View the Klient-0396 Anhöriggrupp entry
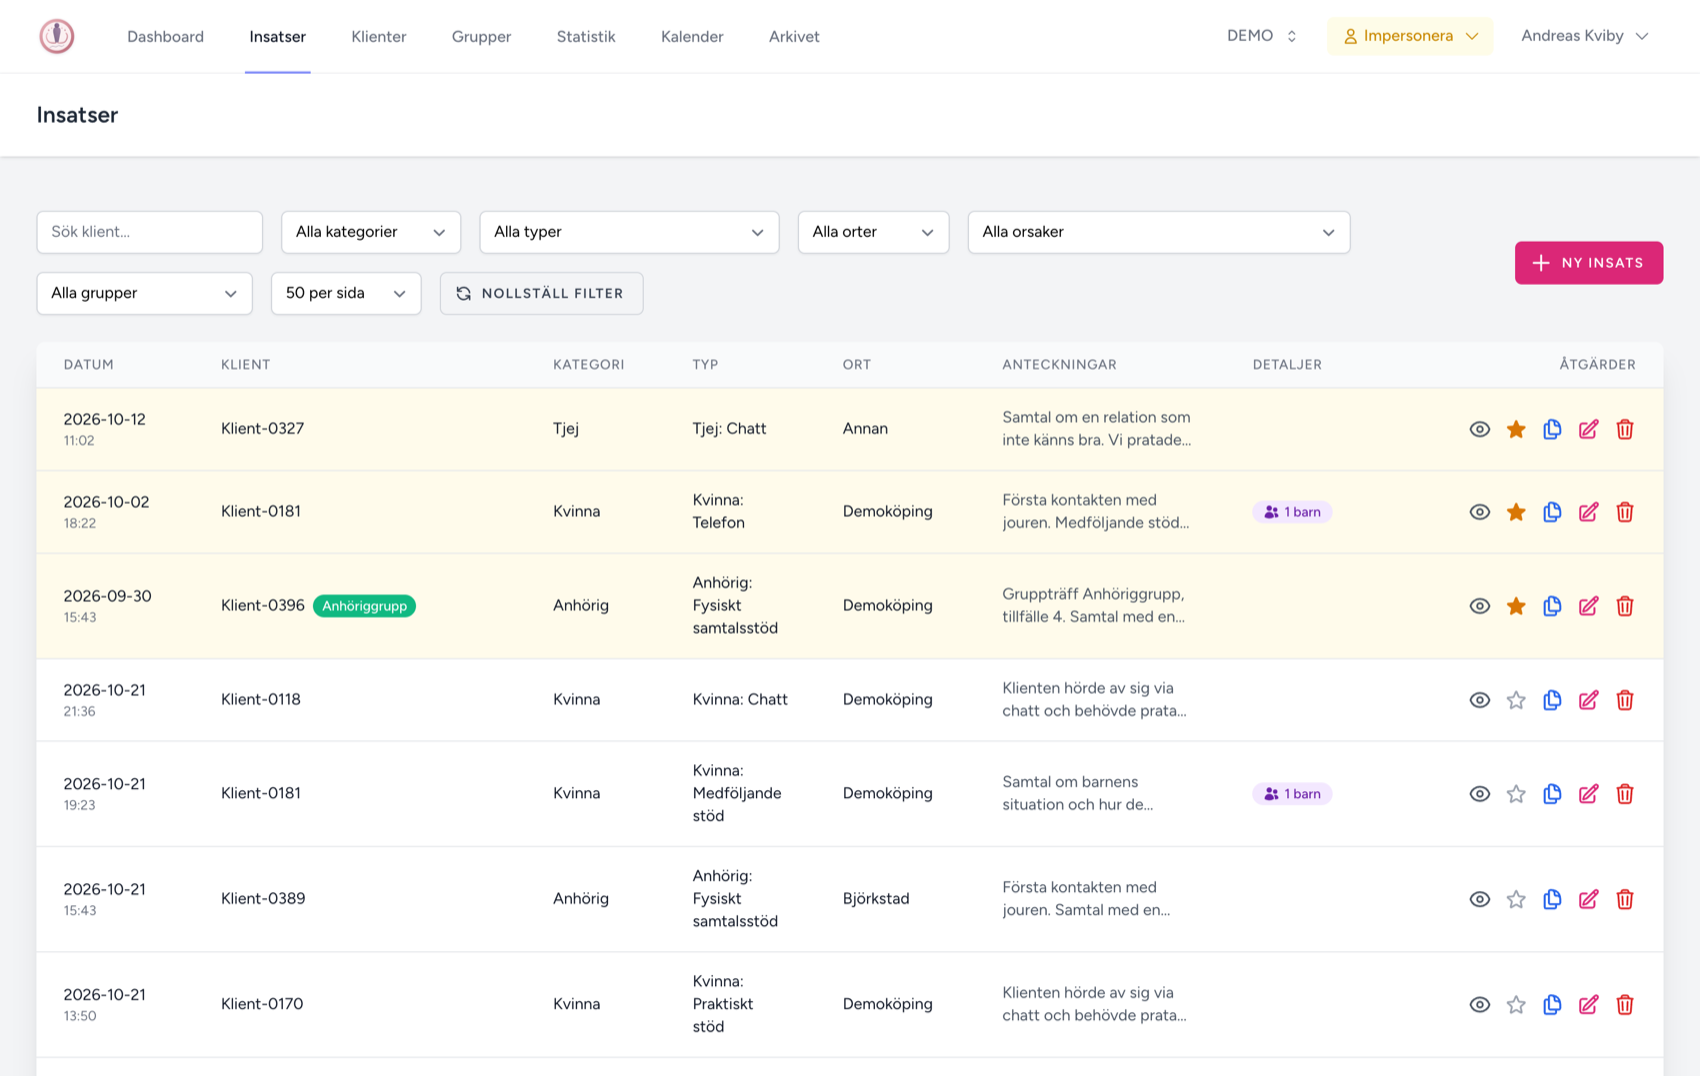Viewport: 1700px width, 1076px height. (1480, 606)
